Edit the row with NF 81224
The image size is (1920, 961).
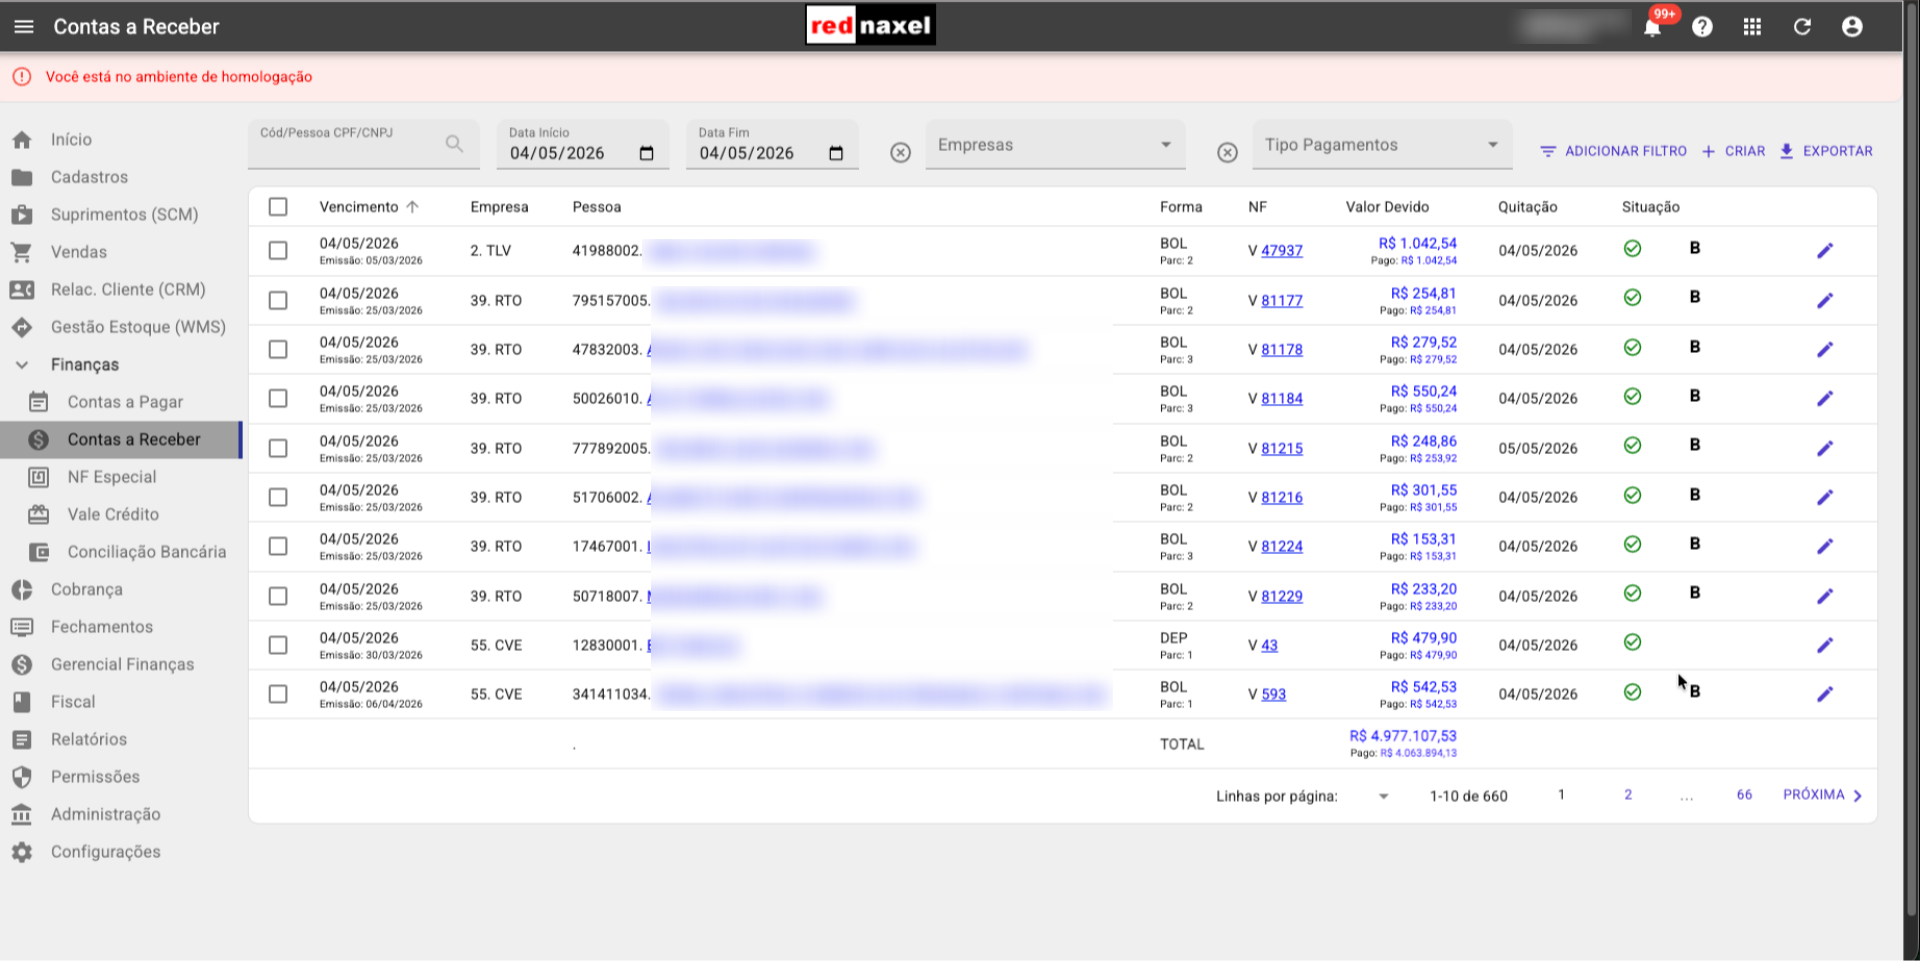click(x=1825, y=546)
